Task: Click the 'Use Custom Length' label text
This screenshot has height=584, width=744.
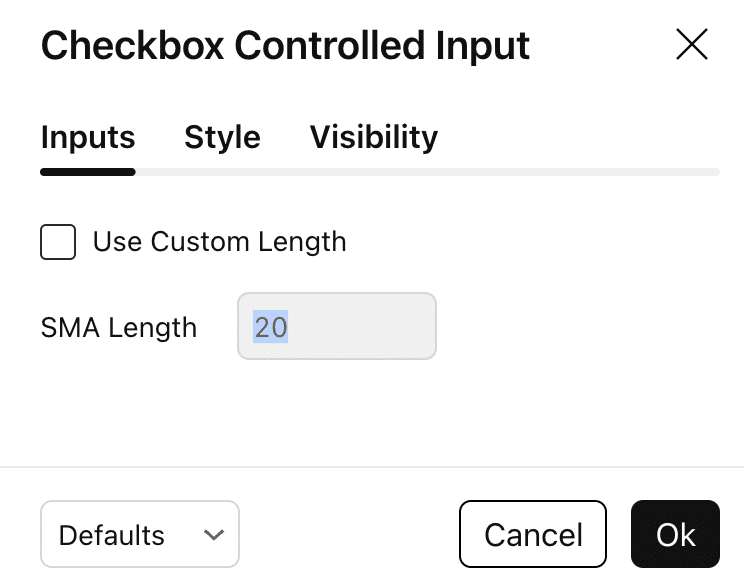Action: tap(219, 242)
